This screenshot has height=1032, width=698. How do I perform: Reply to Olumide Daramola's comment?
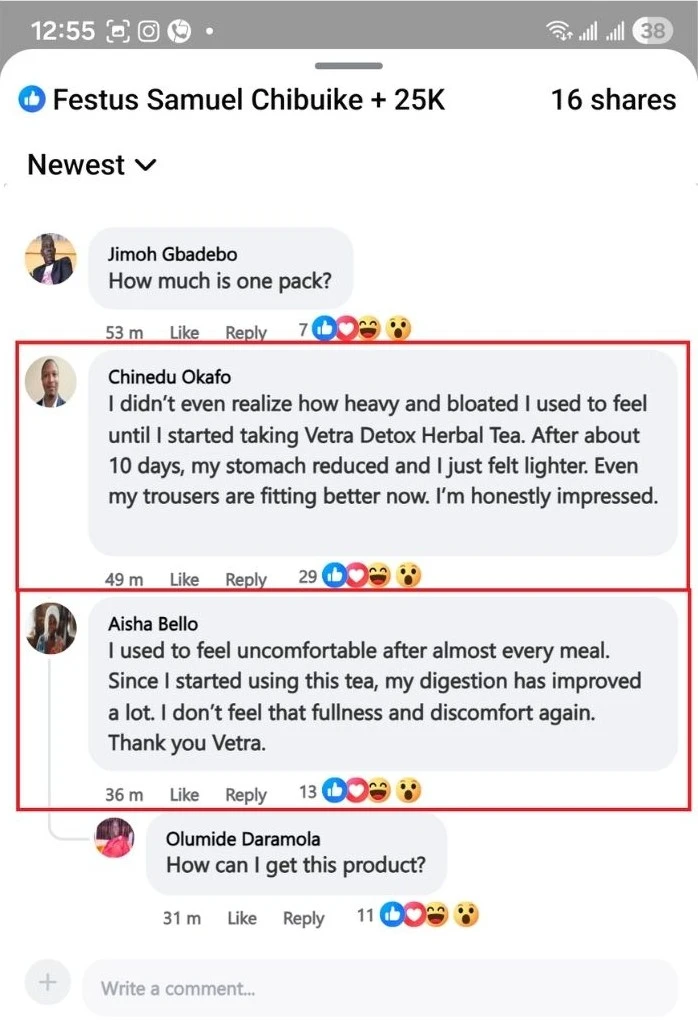303,918
